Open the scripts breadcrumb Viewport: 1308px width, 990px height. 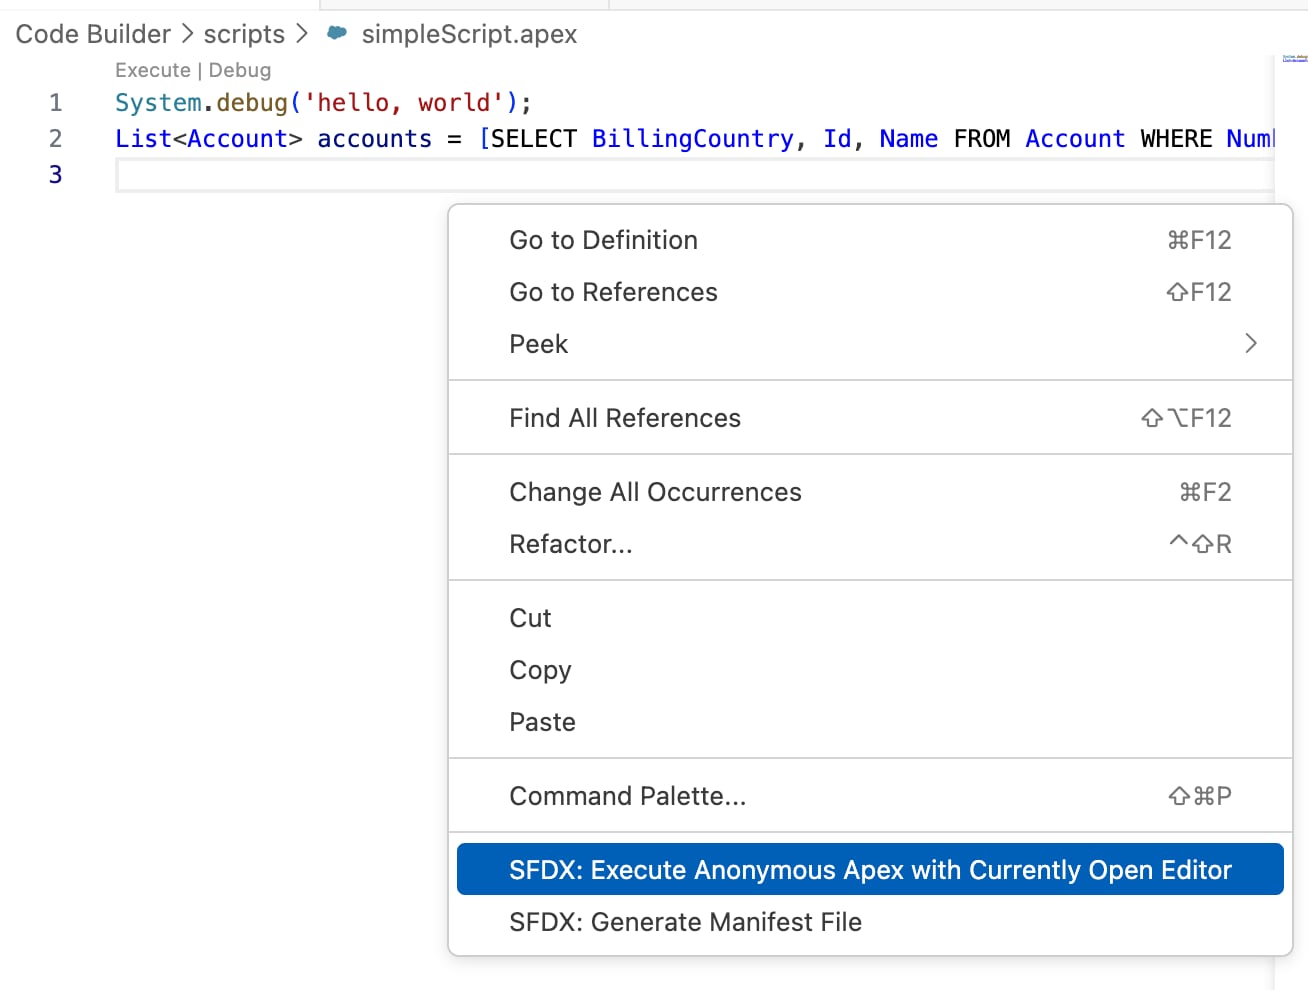244,33
